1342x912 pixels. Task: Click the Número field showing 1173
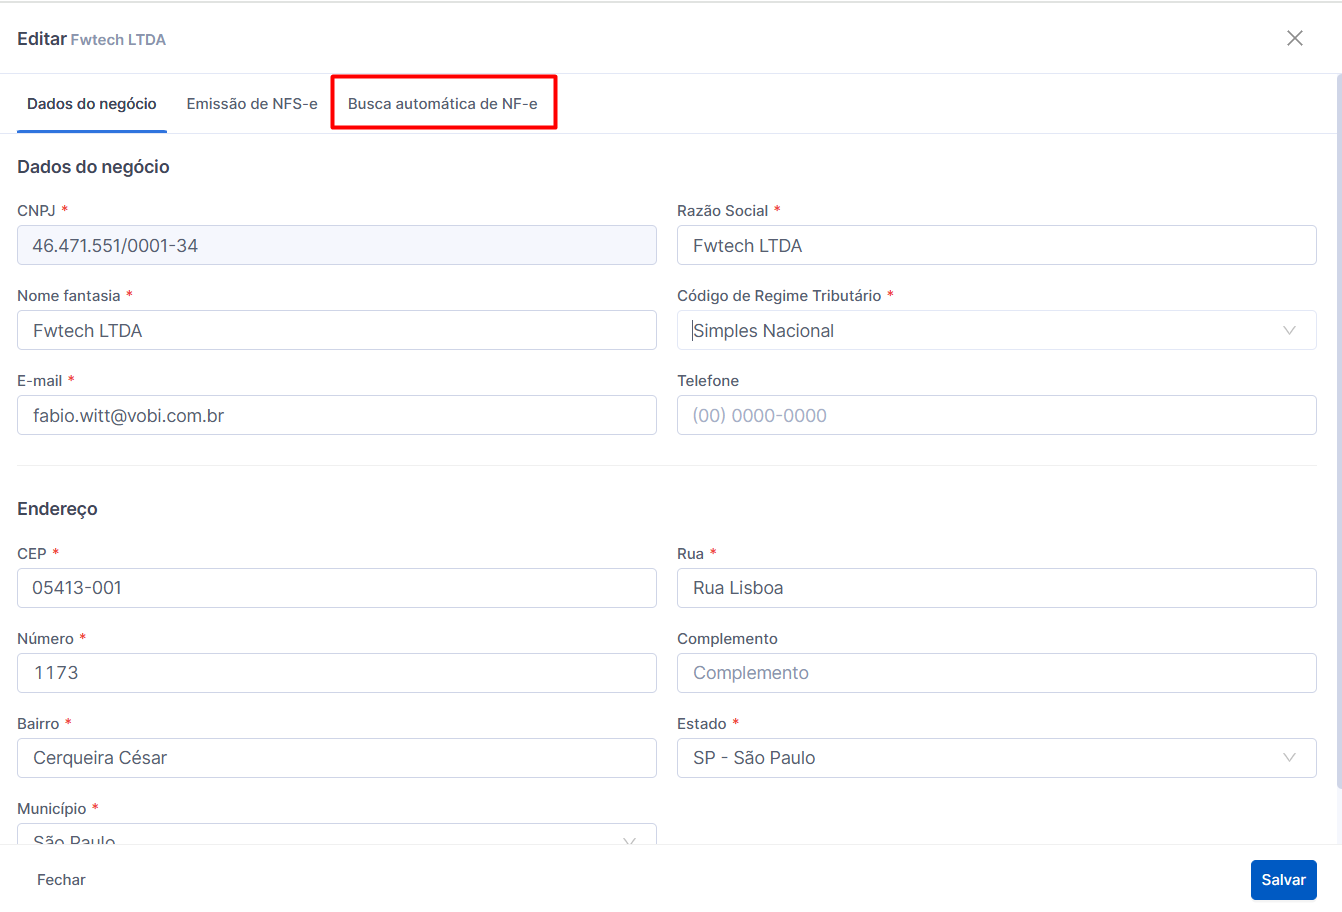337,673
